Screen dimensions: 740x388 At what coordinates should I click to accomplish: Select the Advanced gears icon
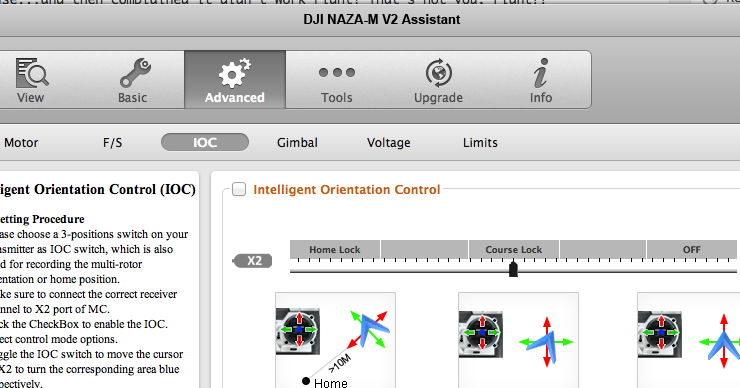tap(235, 73)
